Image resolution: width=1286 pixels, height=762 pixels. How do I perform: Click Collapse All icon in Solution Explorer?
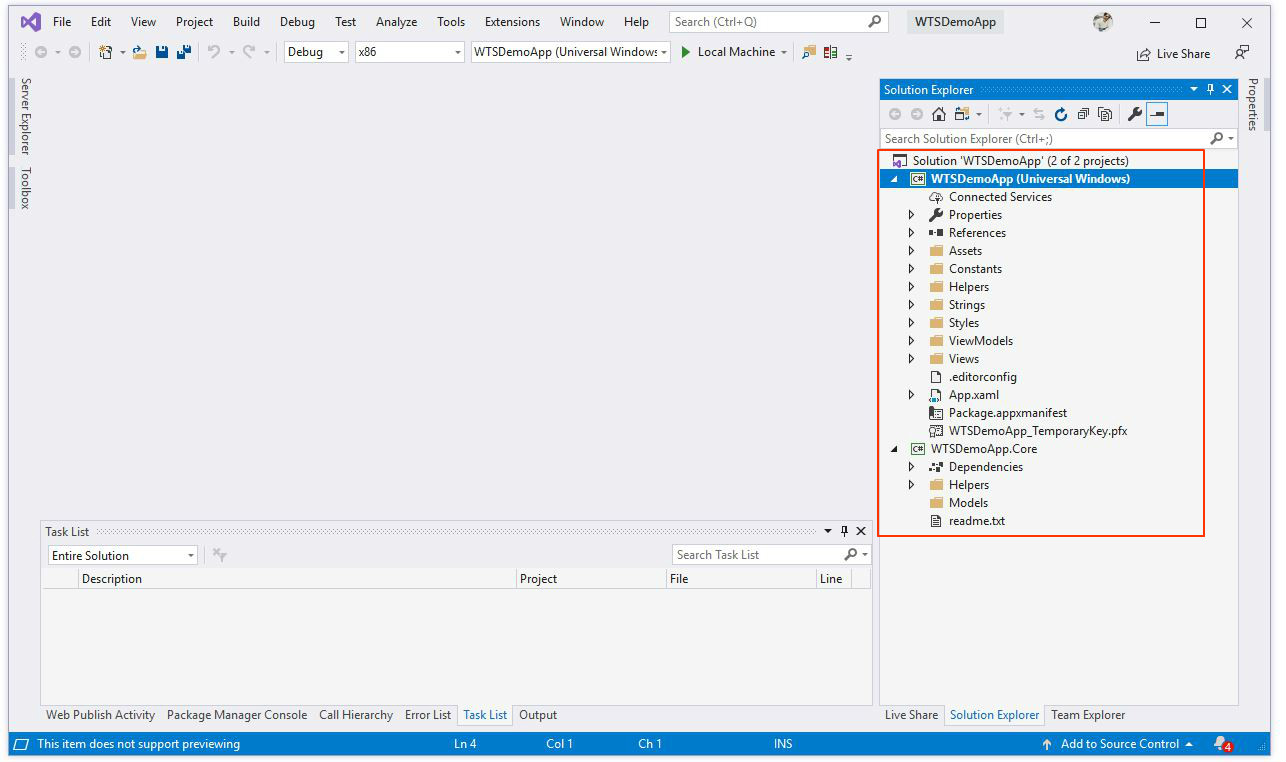(1083, 114)
